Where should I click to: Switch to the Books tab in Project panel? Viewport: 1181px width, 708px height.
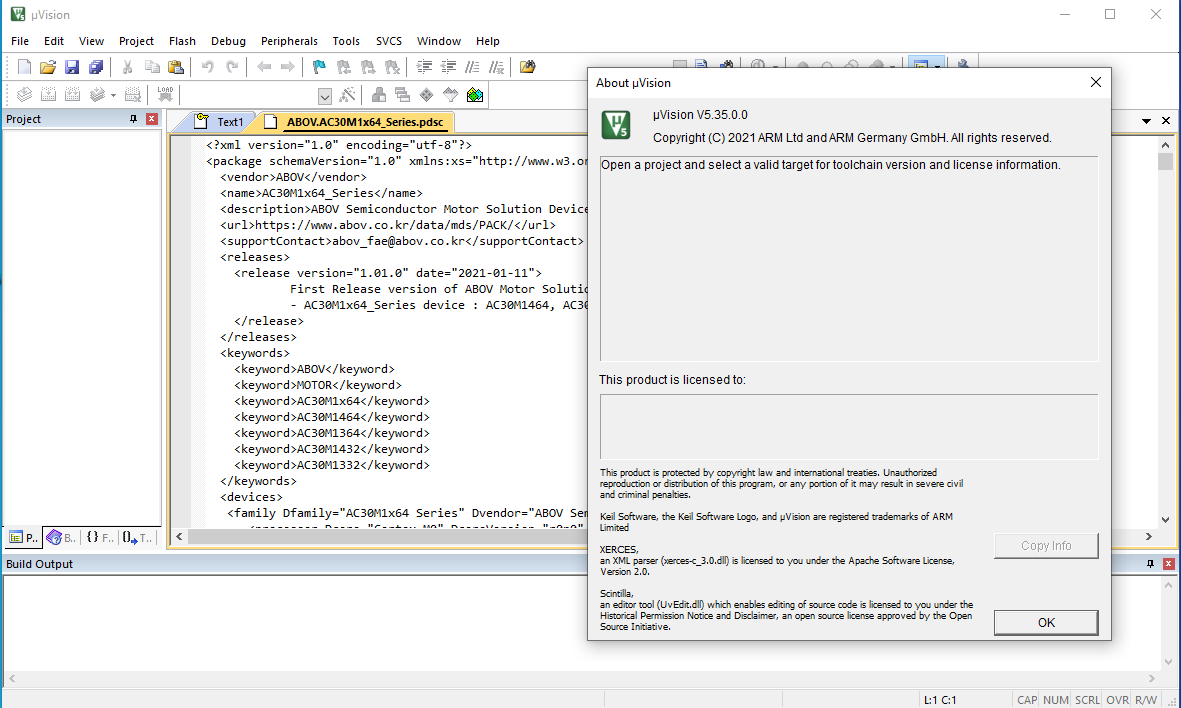(x=61, y=537)
